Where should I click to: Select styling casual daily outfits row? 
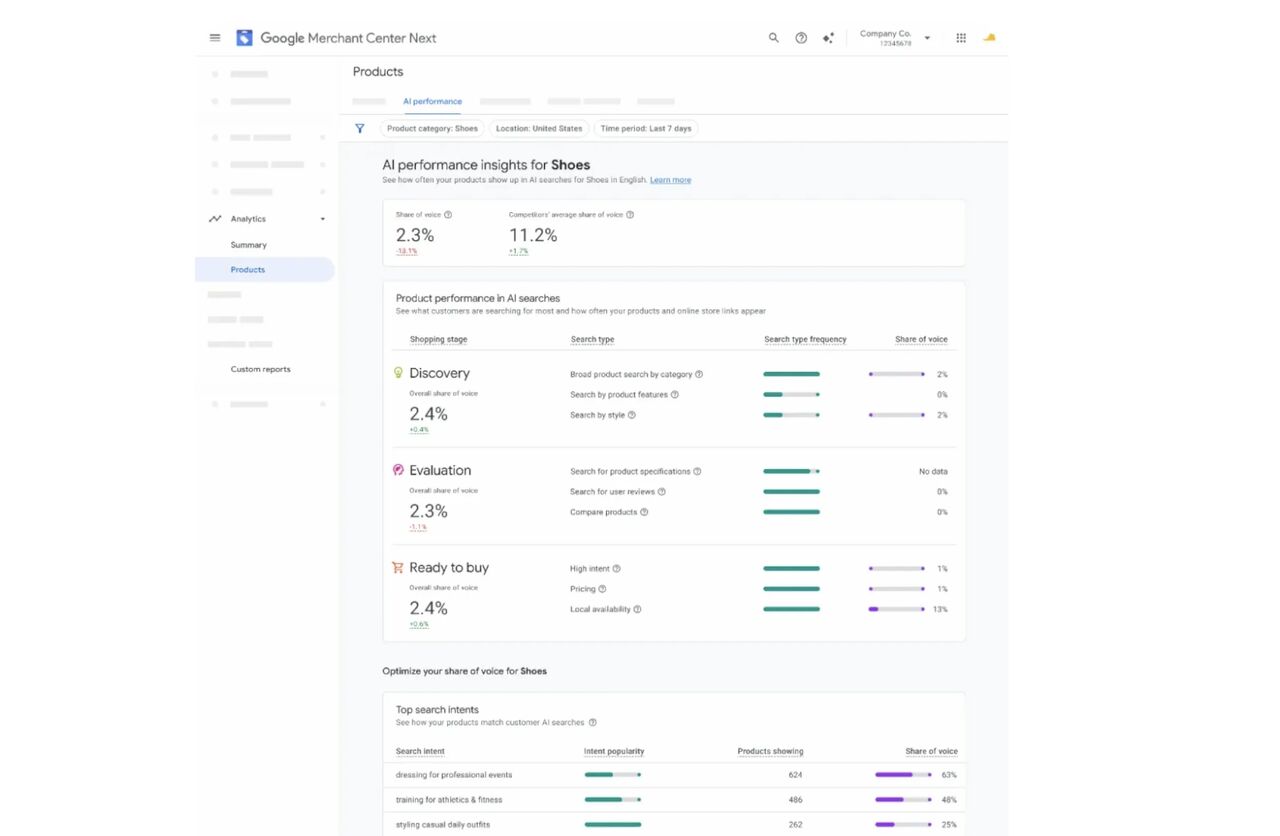[675, 825]
